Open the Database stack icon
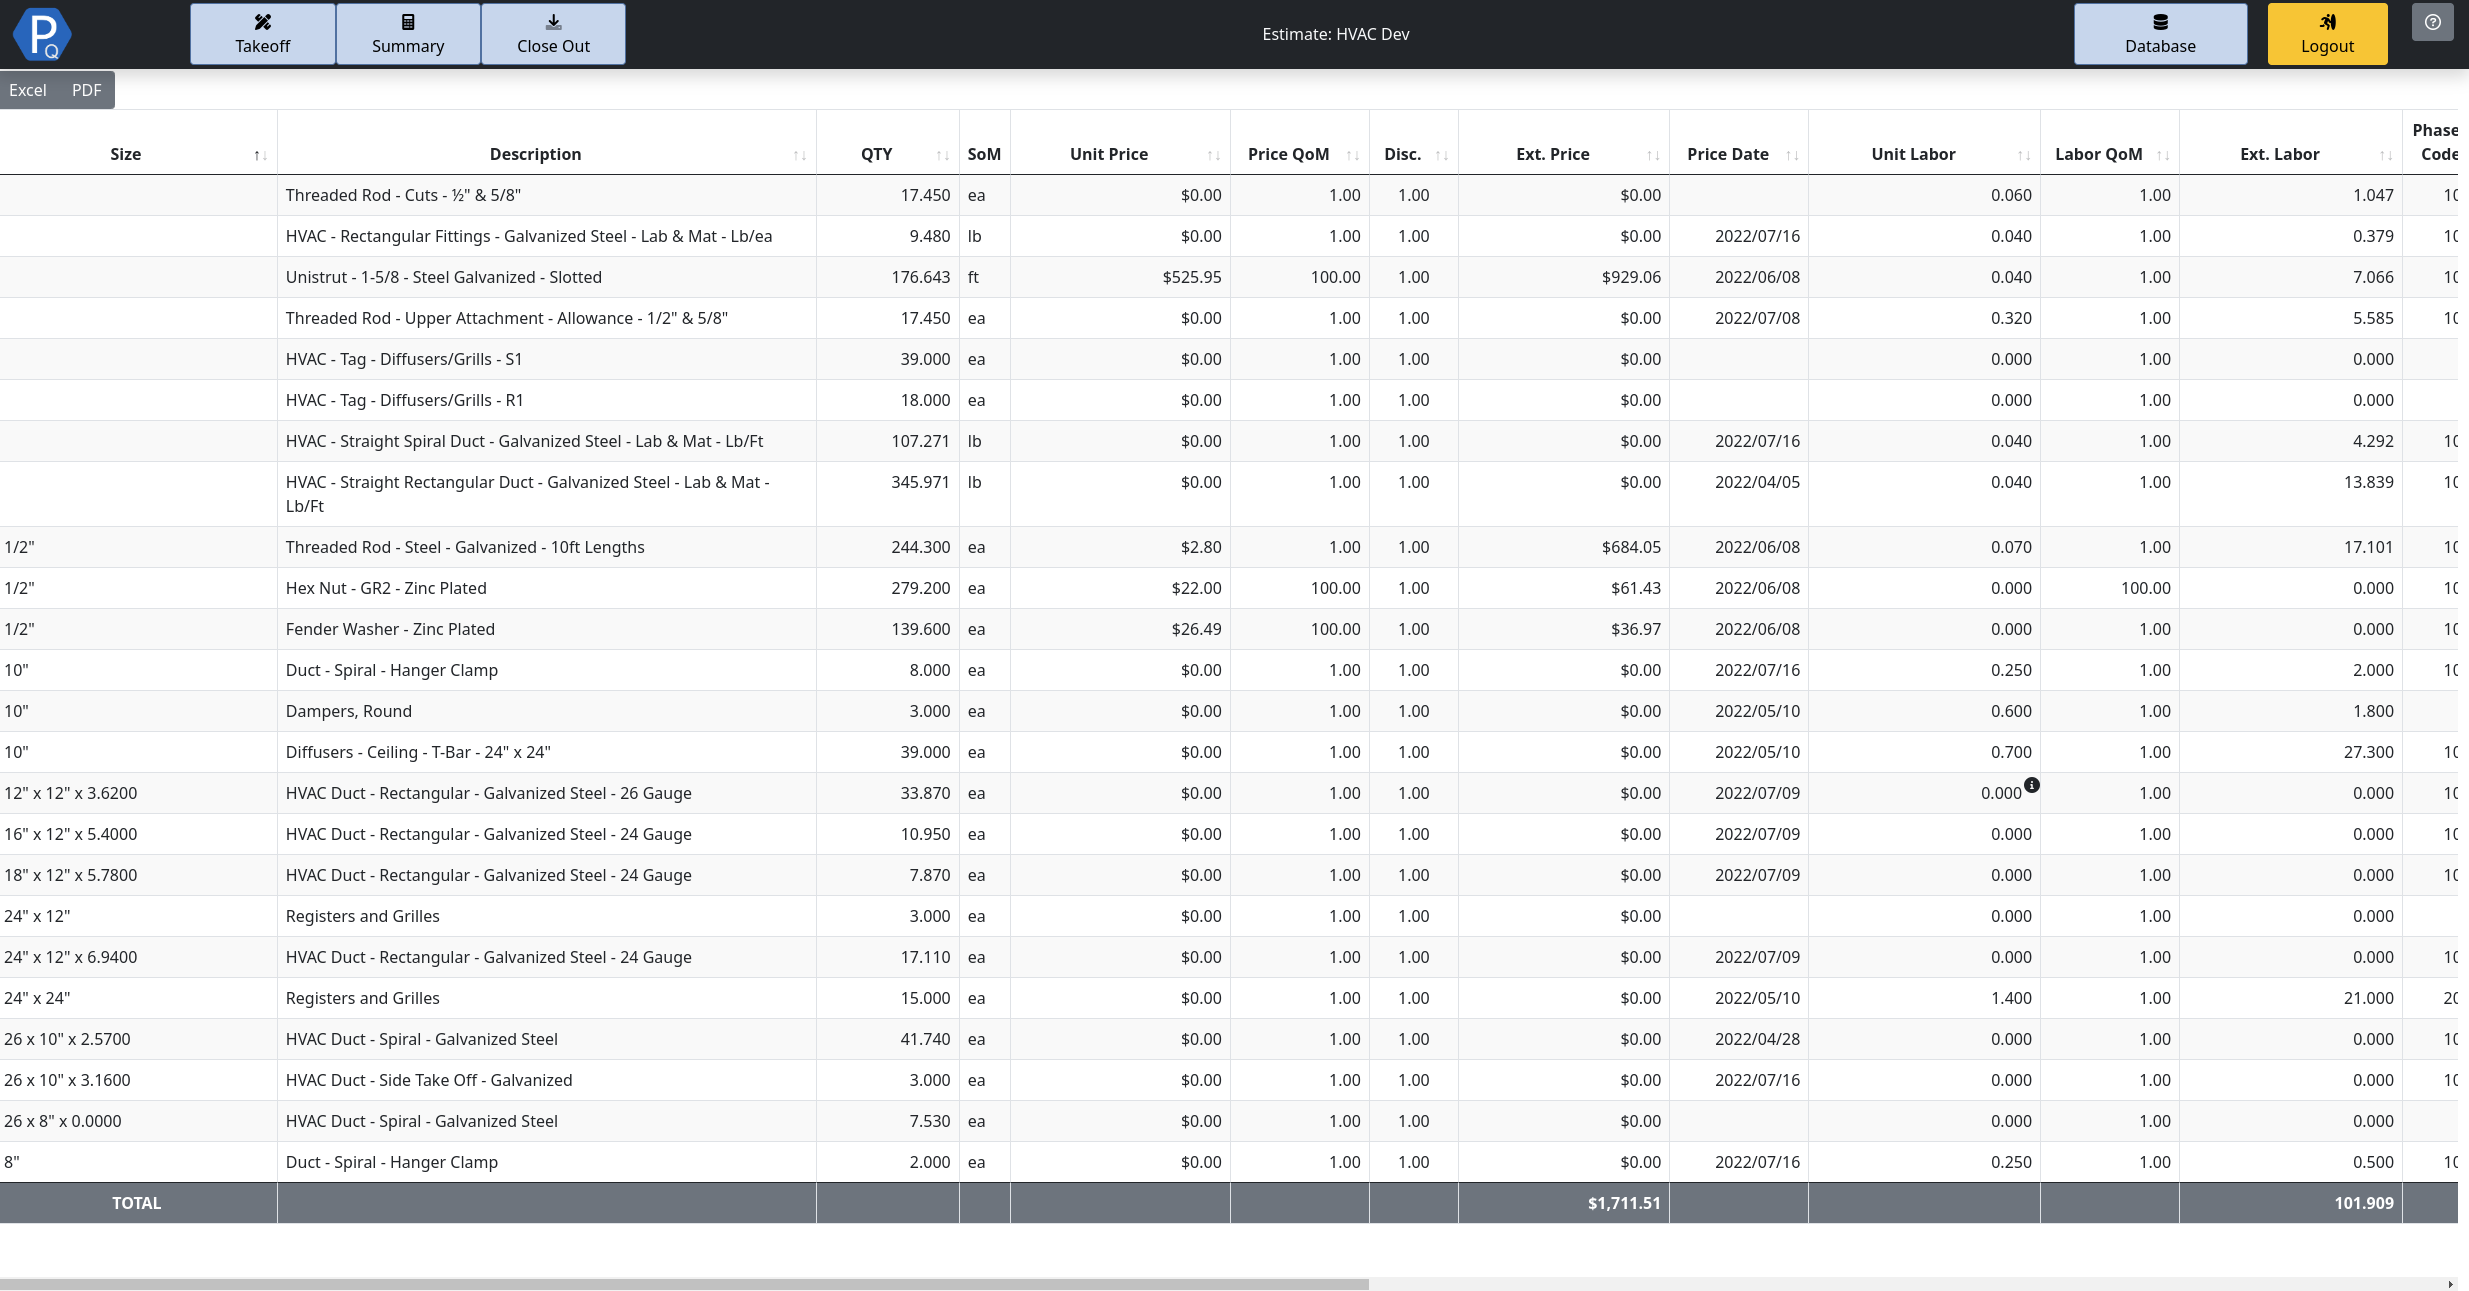 point(2159,21)
